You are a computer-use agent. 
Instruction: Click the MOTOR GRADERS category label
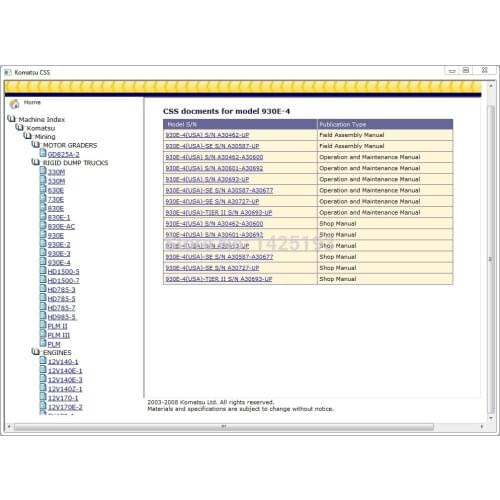coord(70,145)
